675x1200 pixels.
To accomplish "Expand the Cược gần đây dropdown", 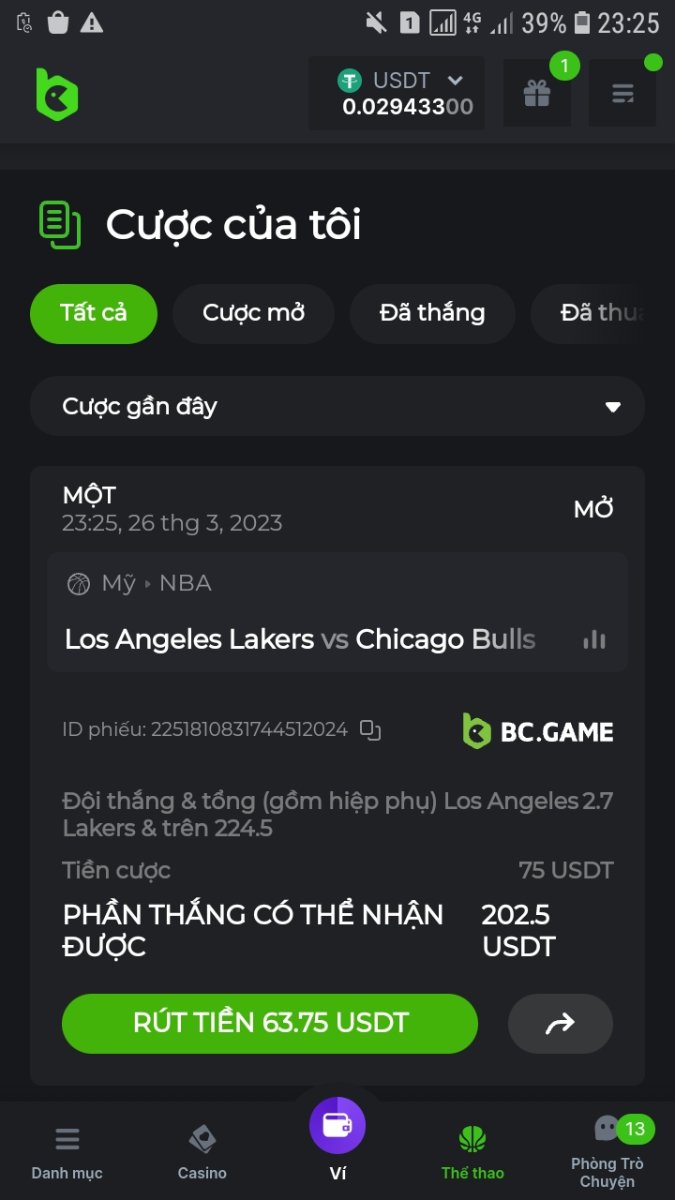I will point(337,406).
